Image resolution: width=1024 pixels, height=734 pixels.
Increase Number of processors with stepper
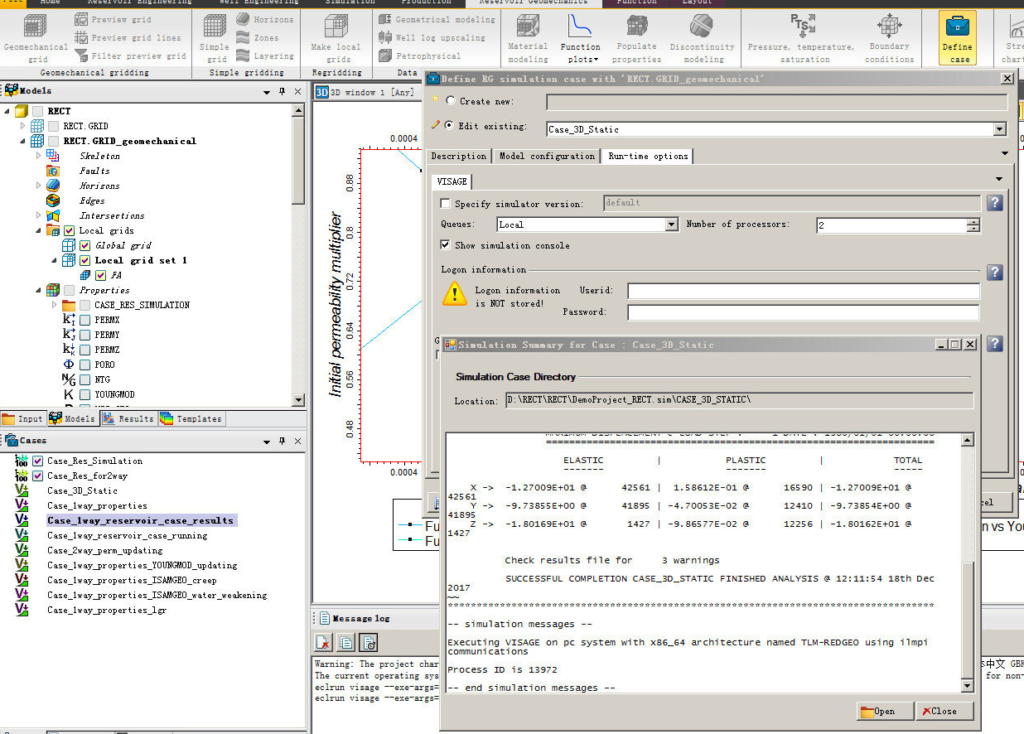click(973, 219)
